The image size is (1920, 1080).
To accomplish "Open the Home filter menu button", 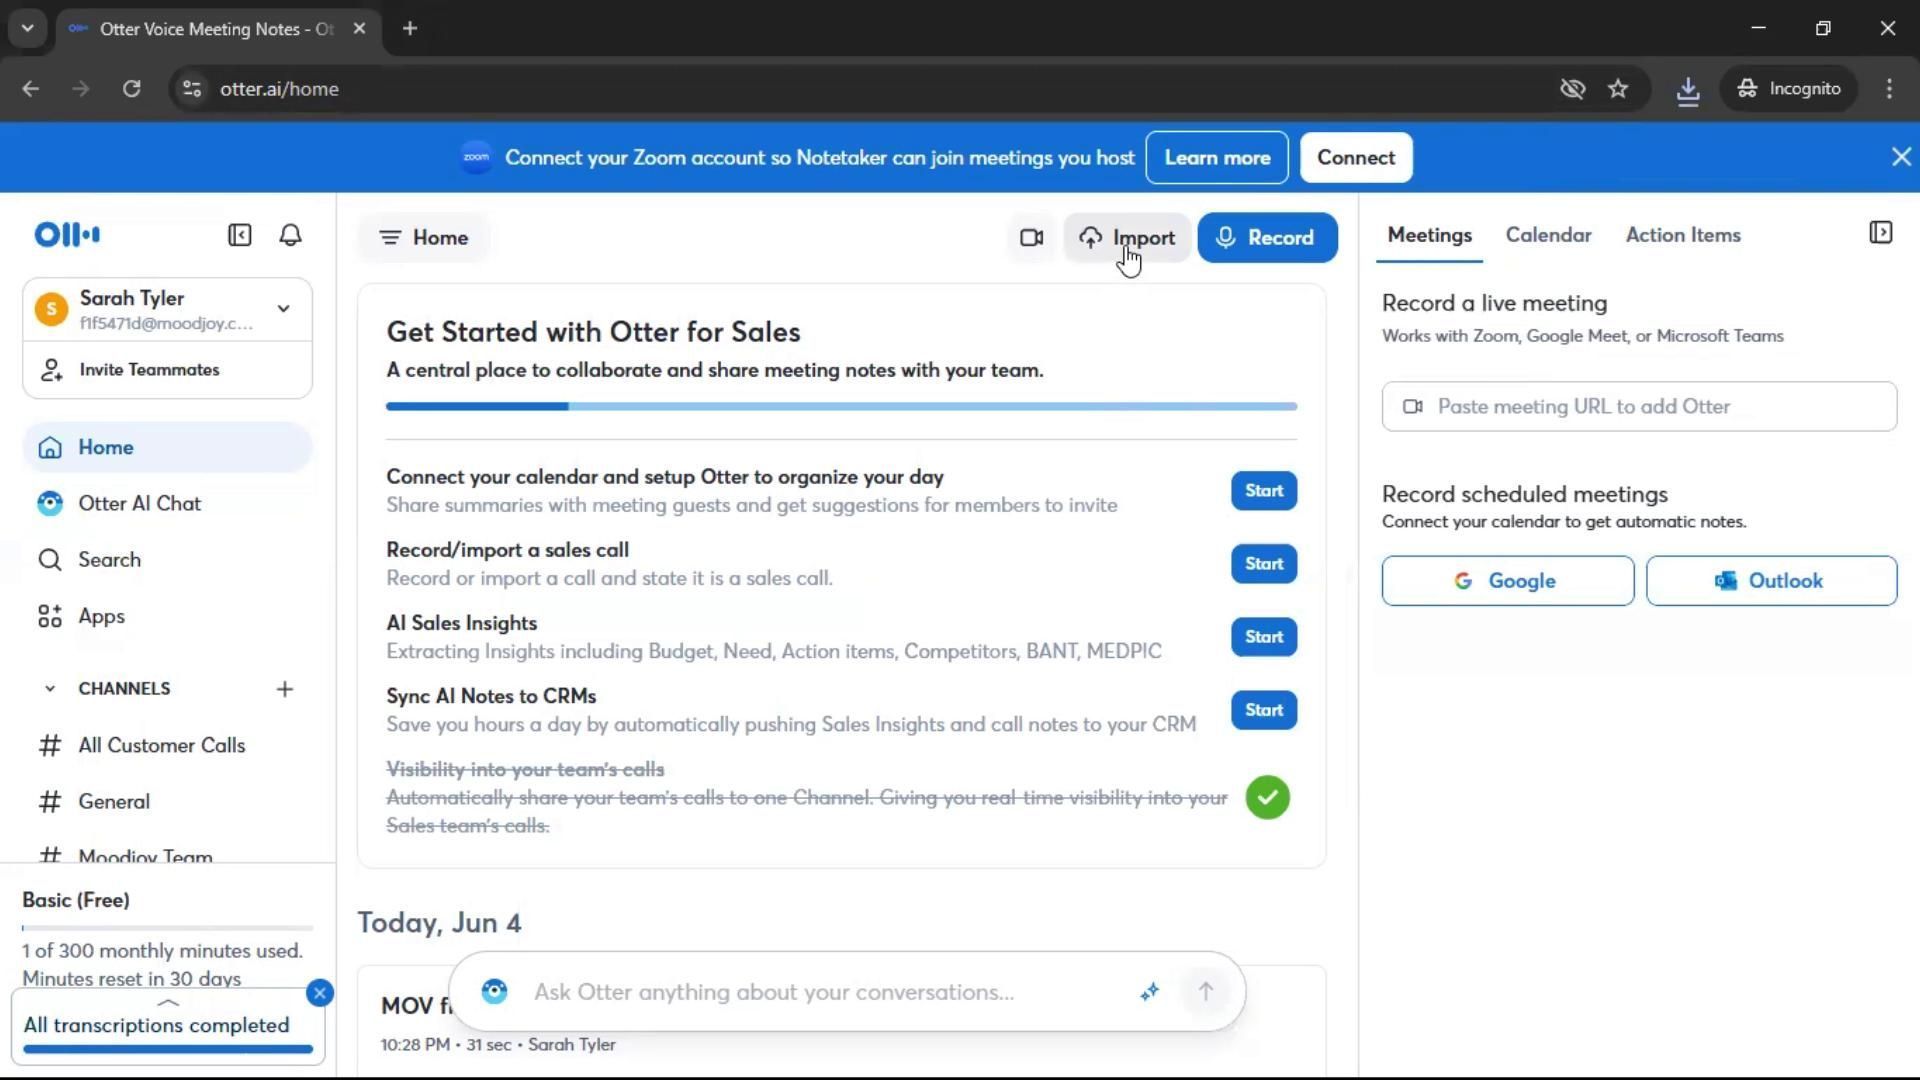I will click(423, 238).
